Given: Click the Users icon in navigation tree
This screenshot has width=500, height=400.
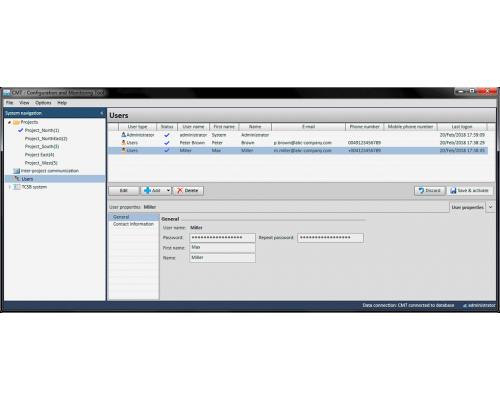Looking at the screenshot, I should [x=17, y=179].
